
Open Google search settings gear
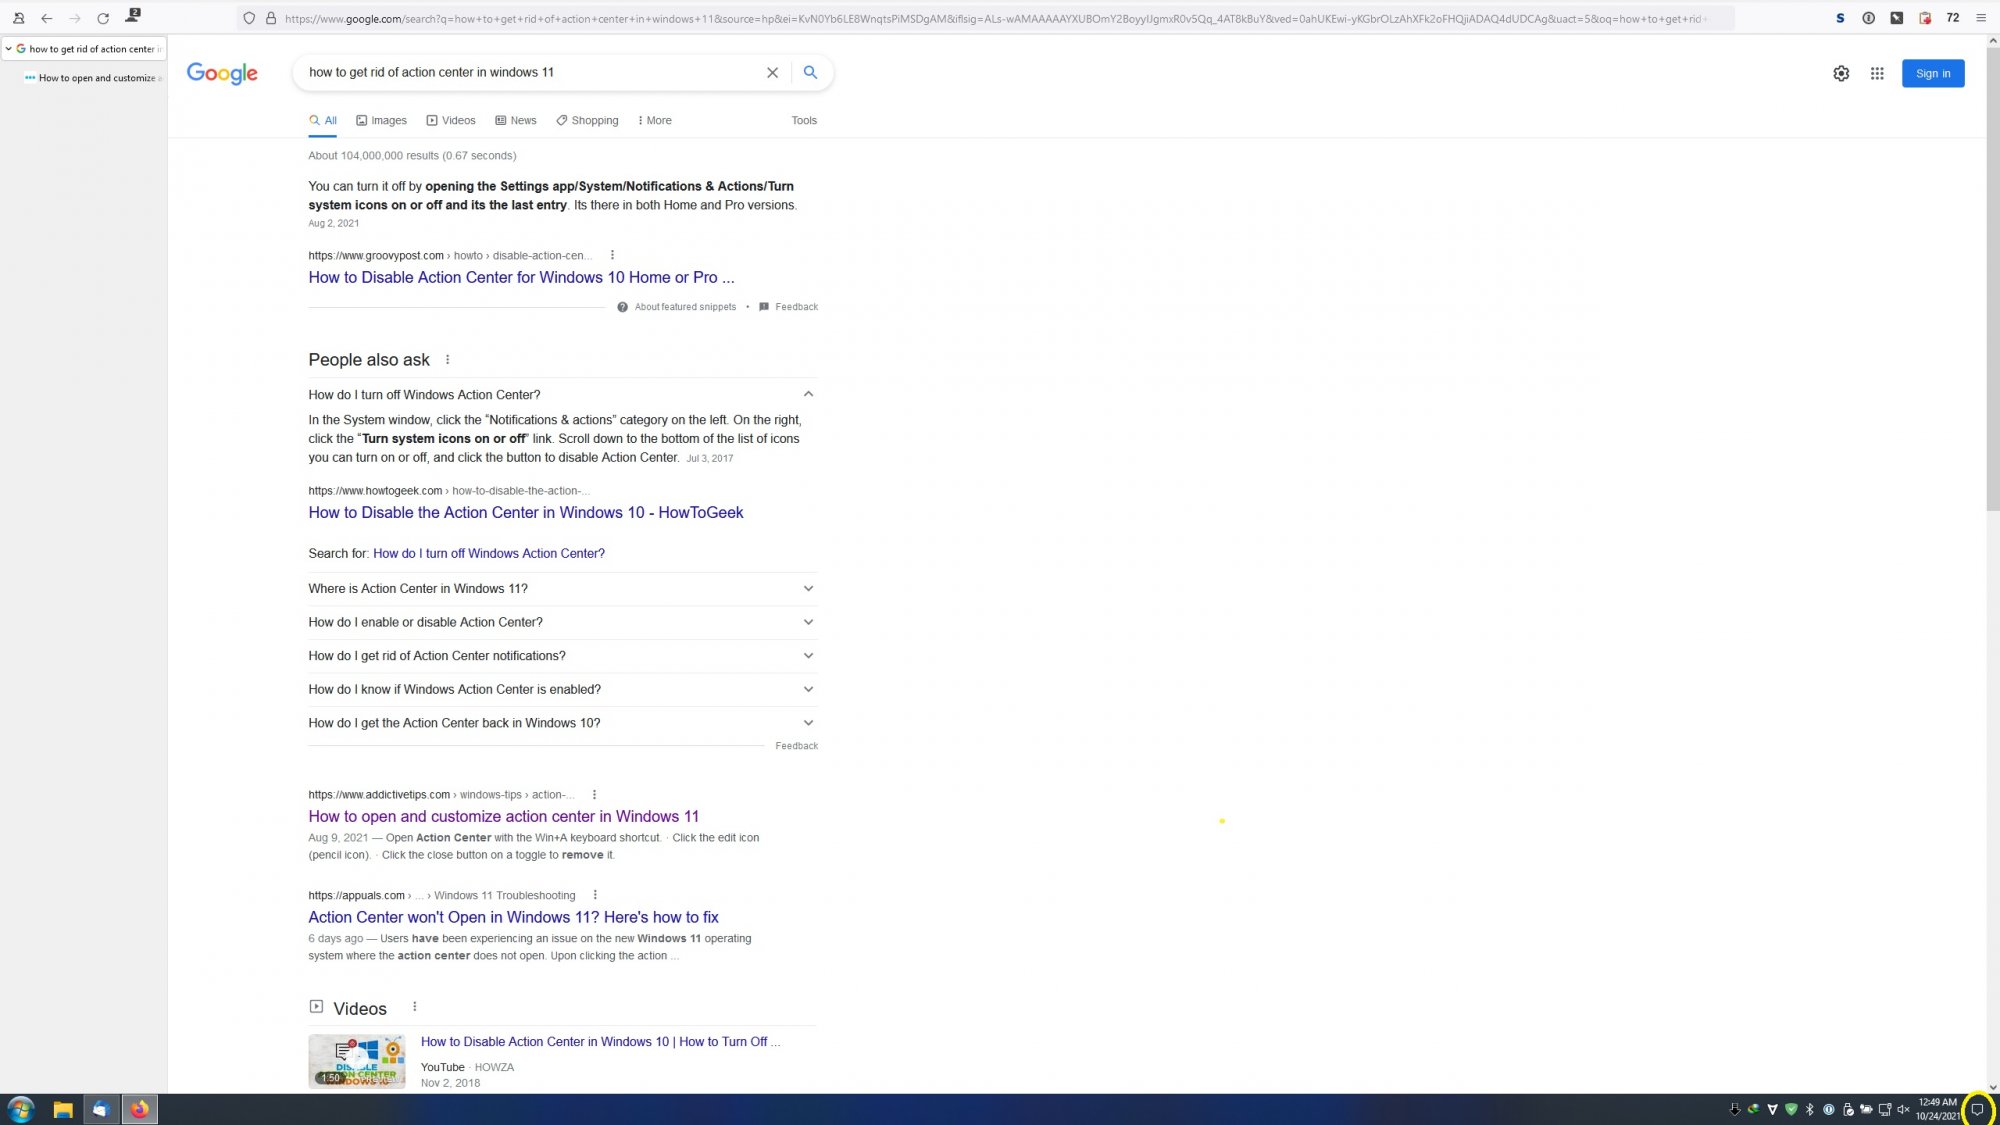click(x=1841, y=73)
